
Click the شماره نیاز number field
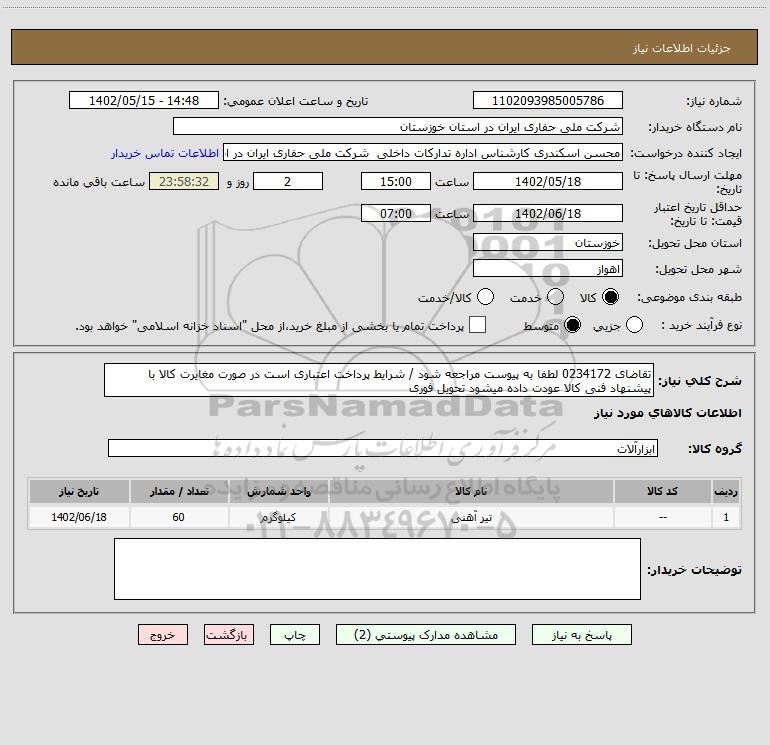click(548, 100)
